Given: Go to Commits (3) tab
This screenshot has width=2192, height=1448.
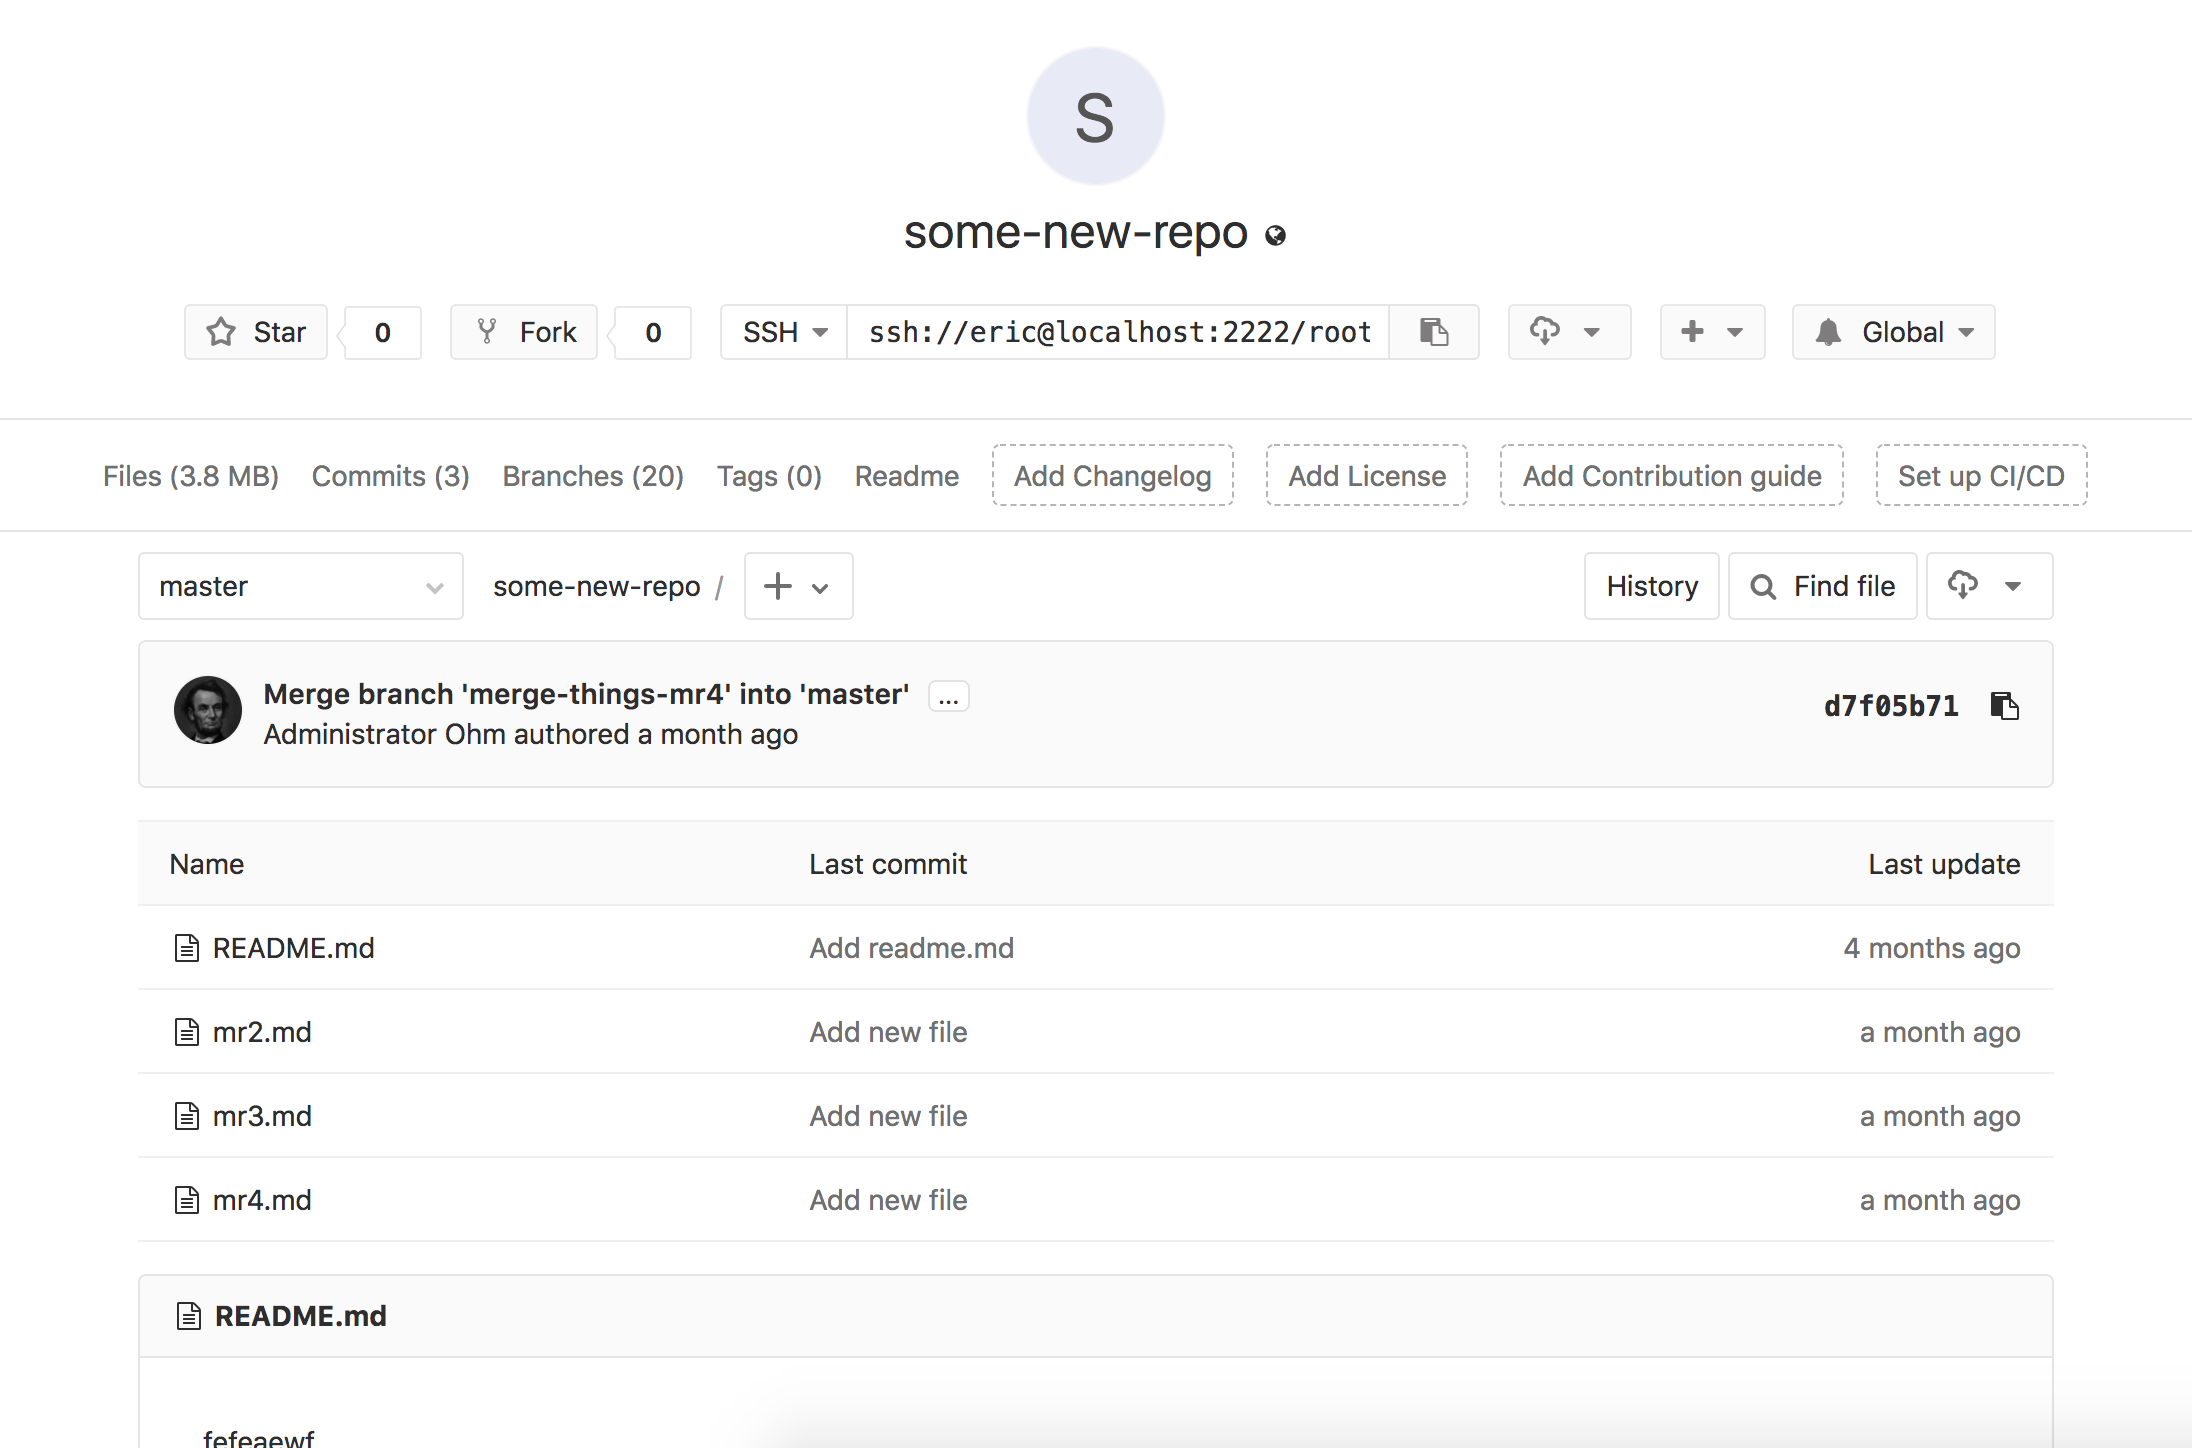Looking at the screenshot, I should (390, 476).
